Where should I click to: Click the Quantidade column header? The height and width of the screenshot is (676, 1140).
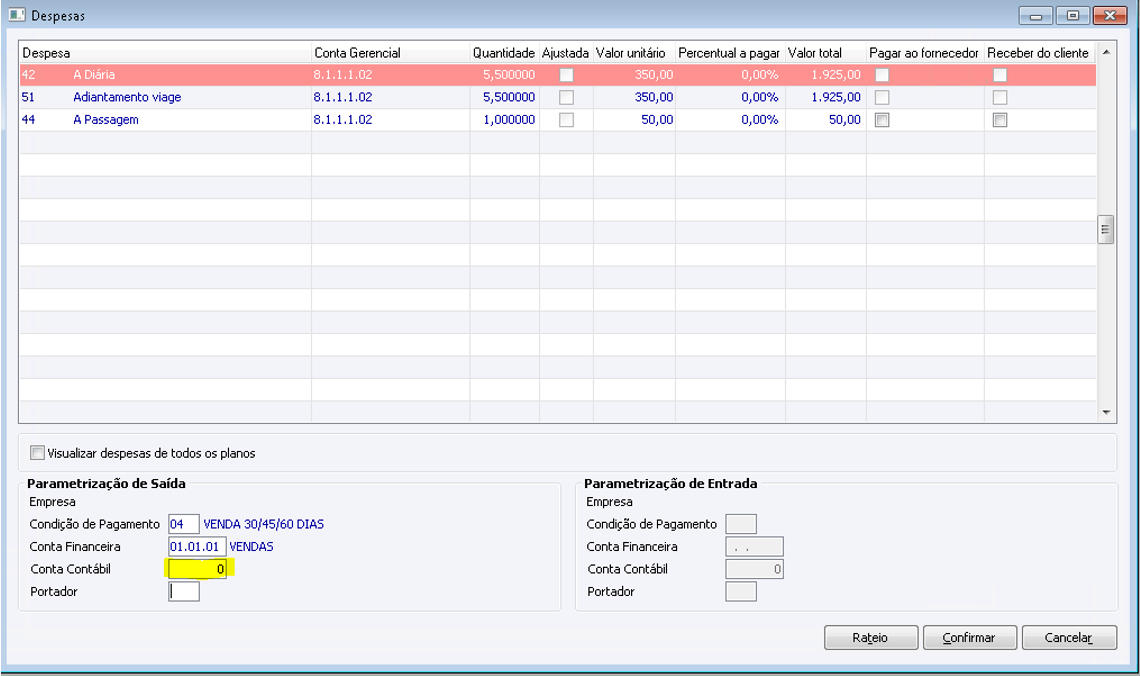pos(505,52)
